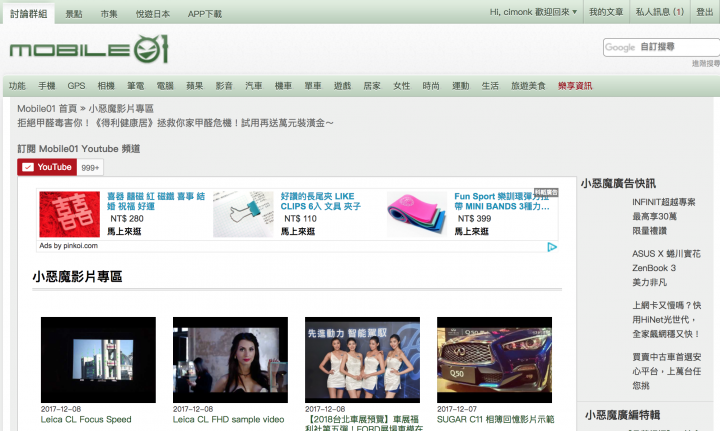Viewport: 720px width, 431px height.
Task: Click 登出 to log out
Action: 704,12
